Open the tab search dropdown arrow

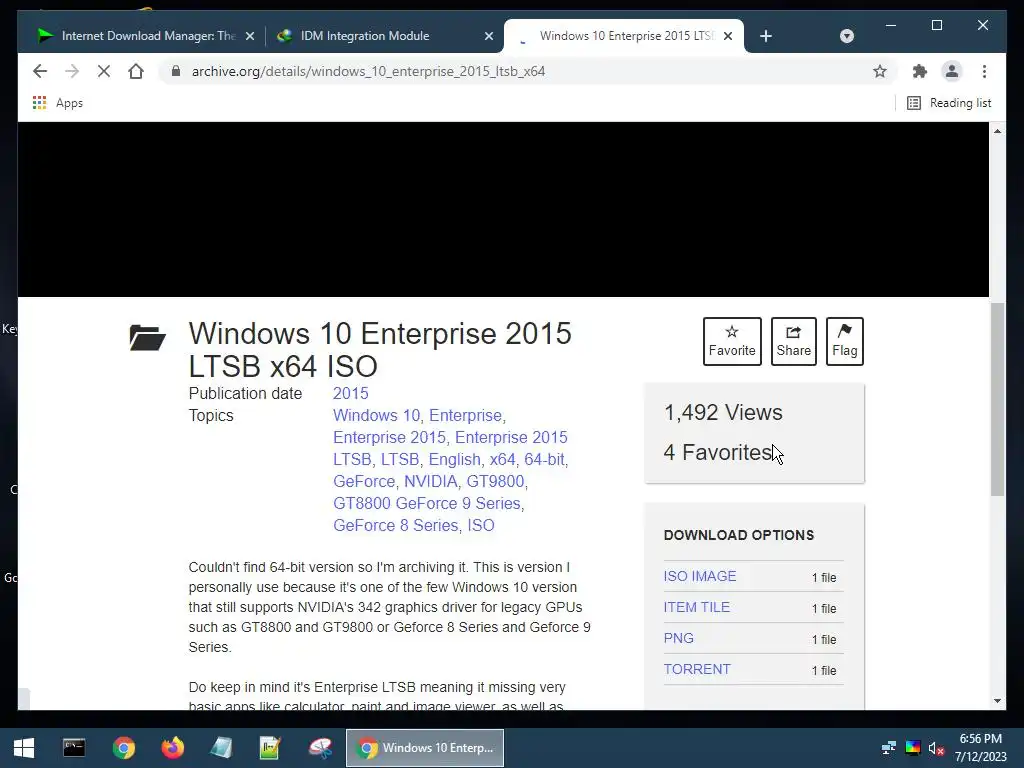tap(846, 36)
